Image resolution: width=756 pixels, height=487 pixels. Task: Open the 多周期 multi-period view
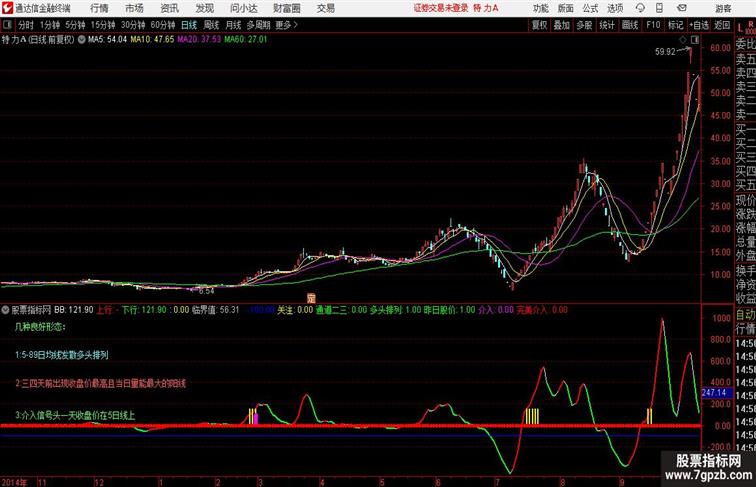[x=259, y=25]
